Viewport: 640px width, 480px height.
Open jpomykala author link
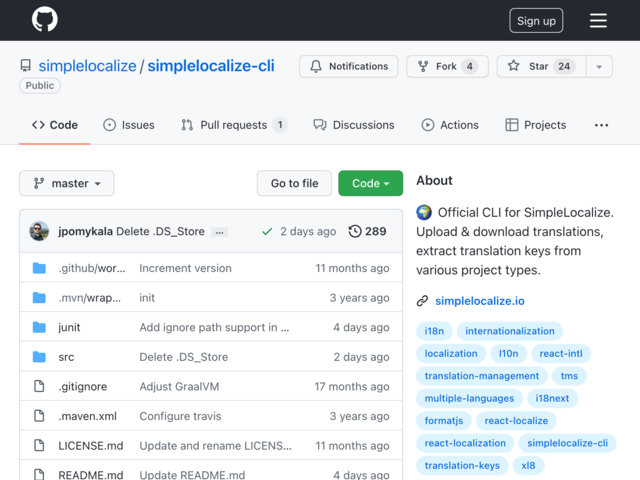(x=85, y=231)
